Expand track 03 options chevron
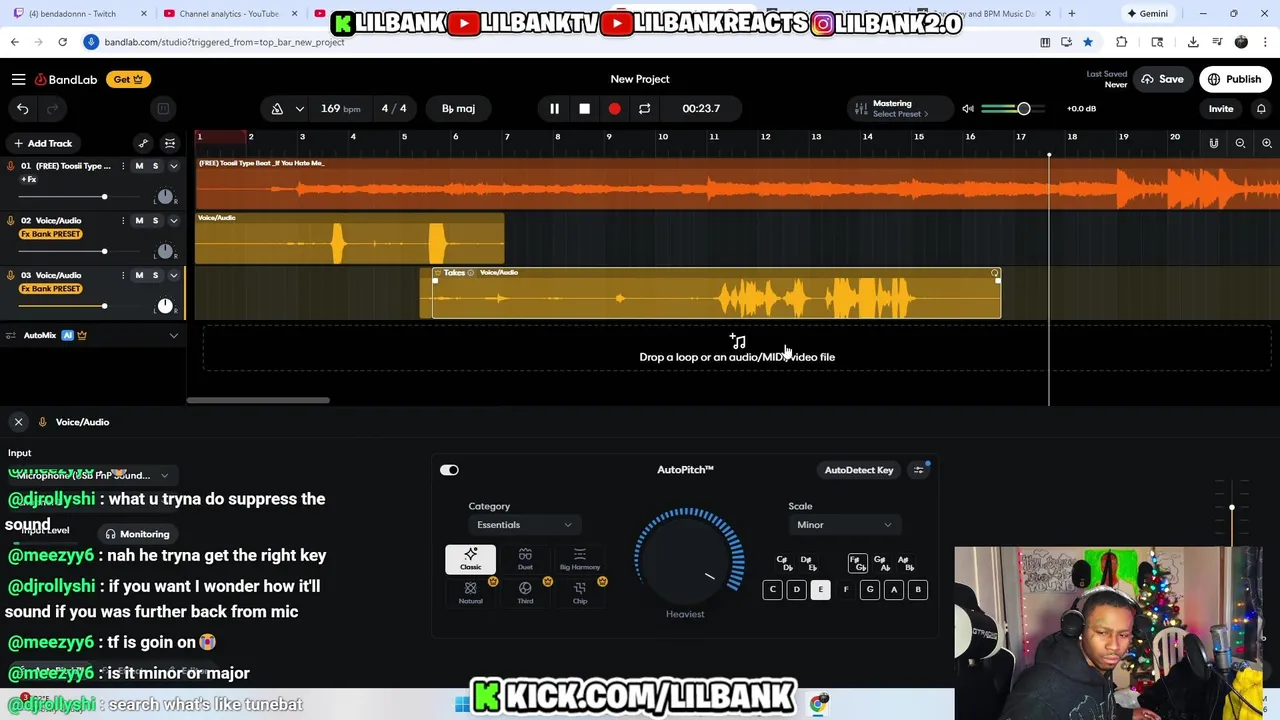This screenshot has width=1280, height=720. point(173,275)
